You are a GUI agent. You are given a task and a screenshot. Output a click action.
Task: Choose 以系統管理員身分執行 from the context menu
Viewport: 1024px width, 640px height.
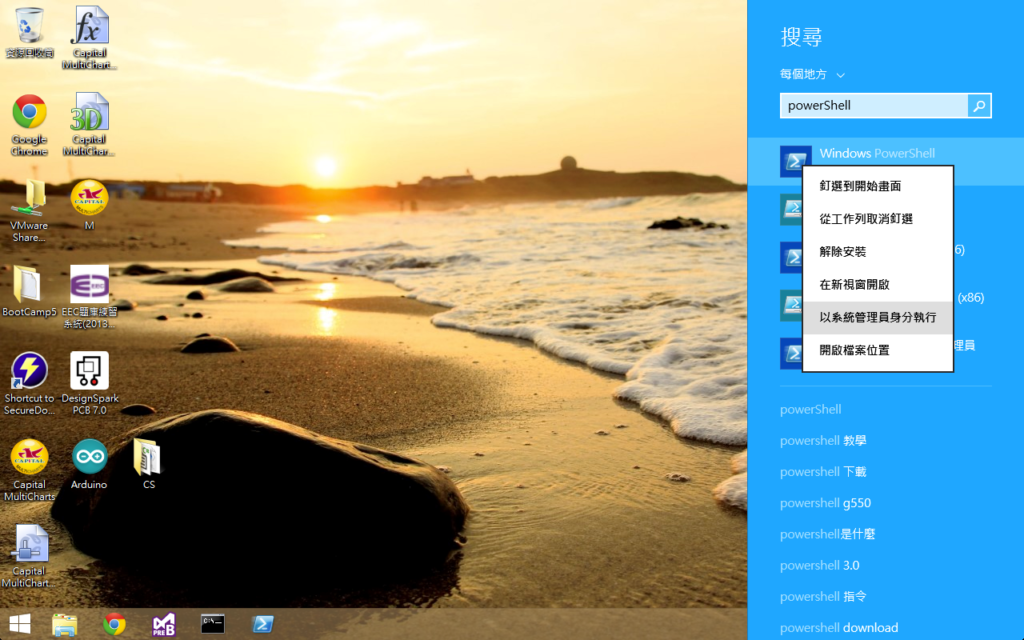pyautogui.click(x=878, y=317)
